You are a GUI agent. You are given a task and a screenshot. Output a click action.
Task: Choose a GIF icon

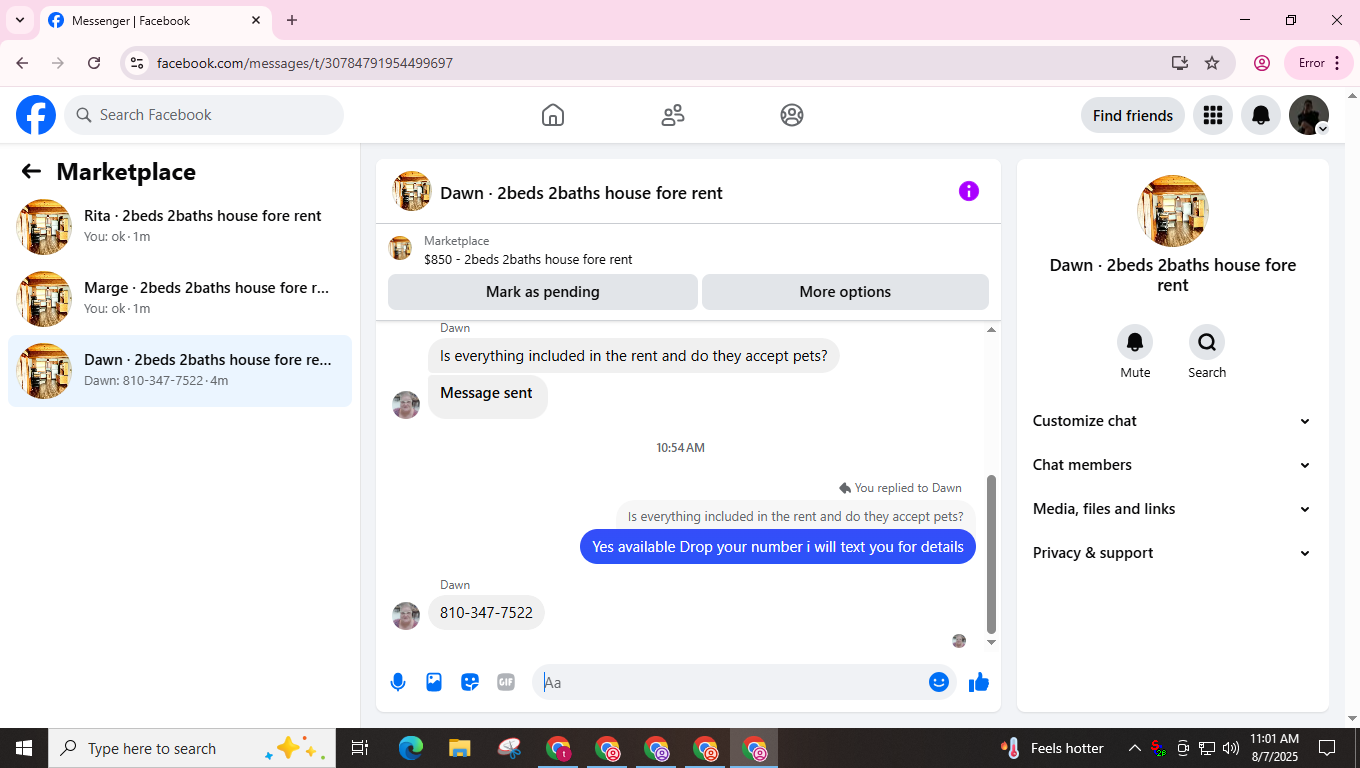tap(506, 682)
